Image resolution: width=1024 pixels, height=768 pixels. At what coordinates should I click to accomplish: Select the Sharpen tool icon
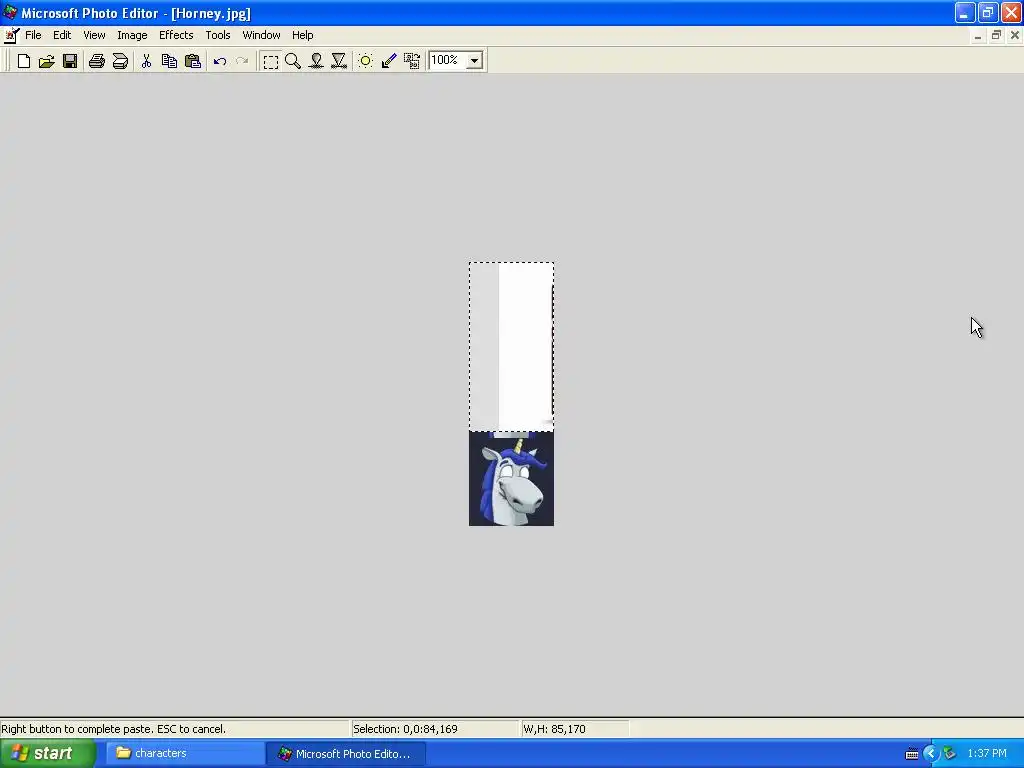coord(339,61)
